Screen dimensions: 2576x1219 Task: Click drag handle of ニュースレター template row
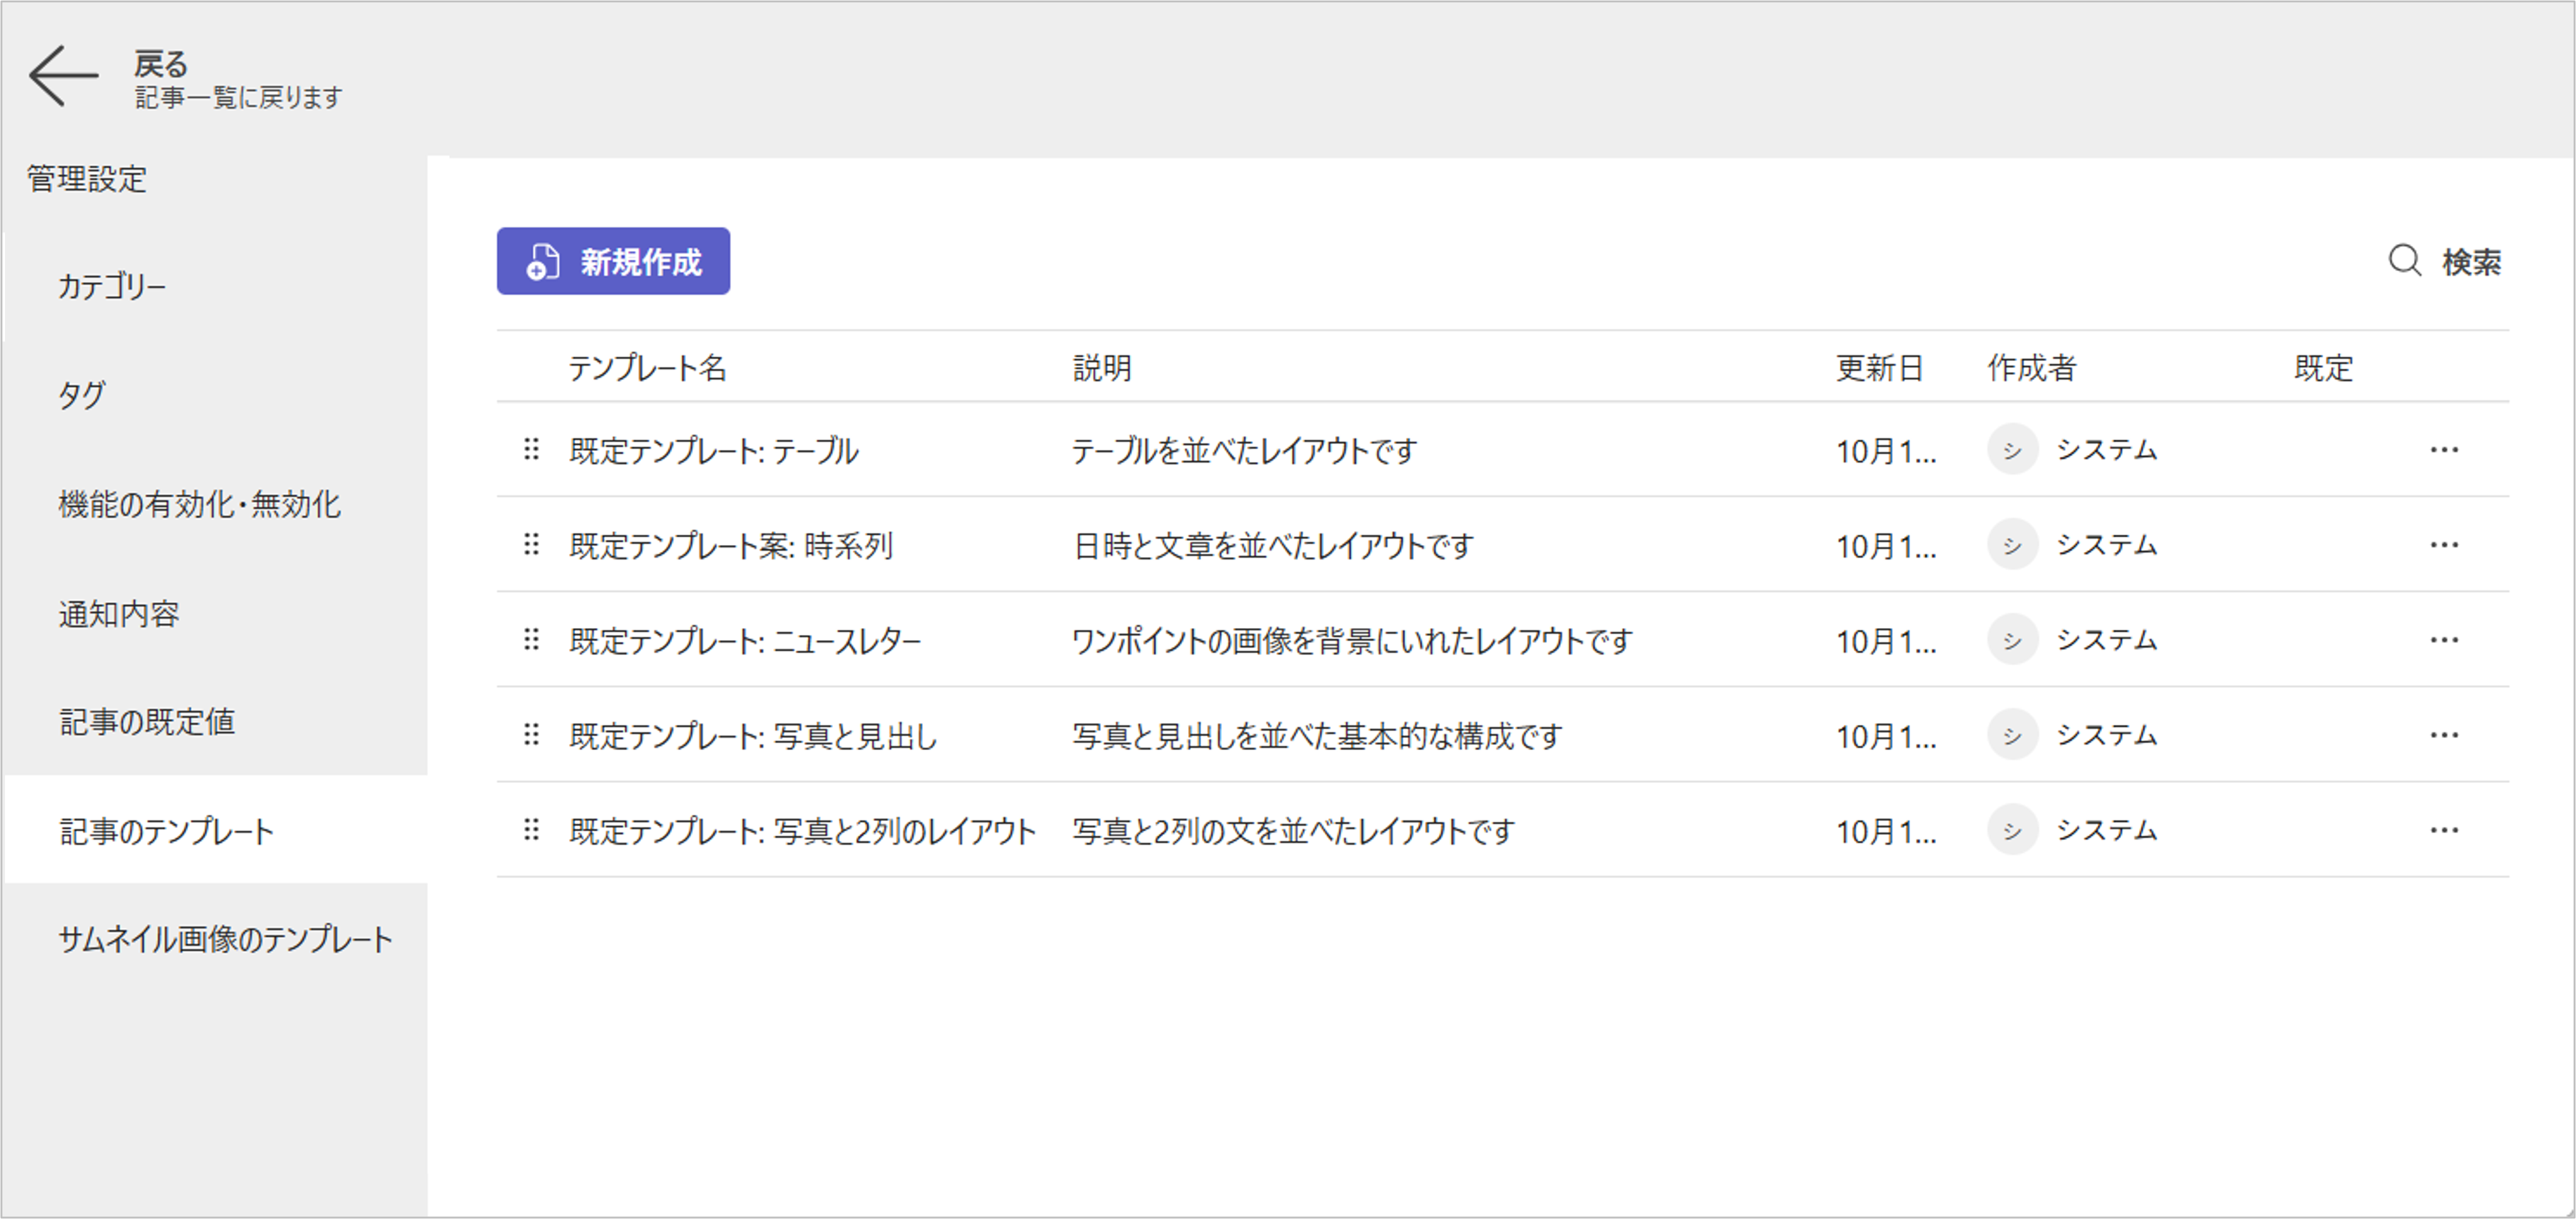point(531,640)
